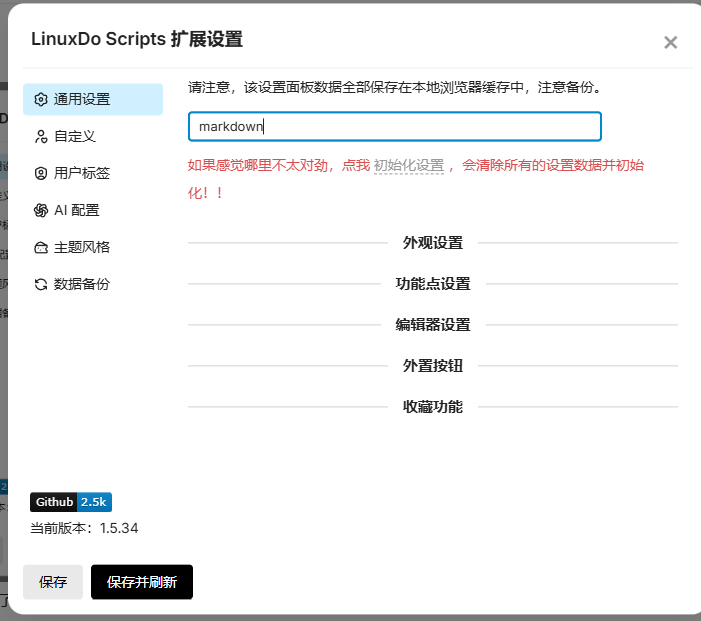Screen dimensions: 701x621
Task: Open the 通用设置 tab
Action: click(93, 99)
